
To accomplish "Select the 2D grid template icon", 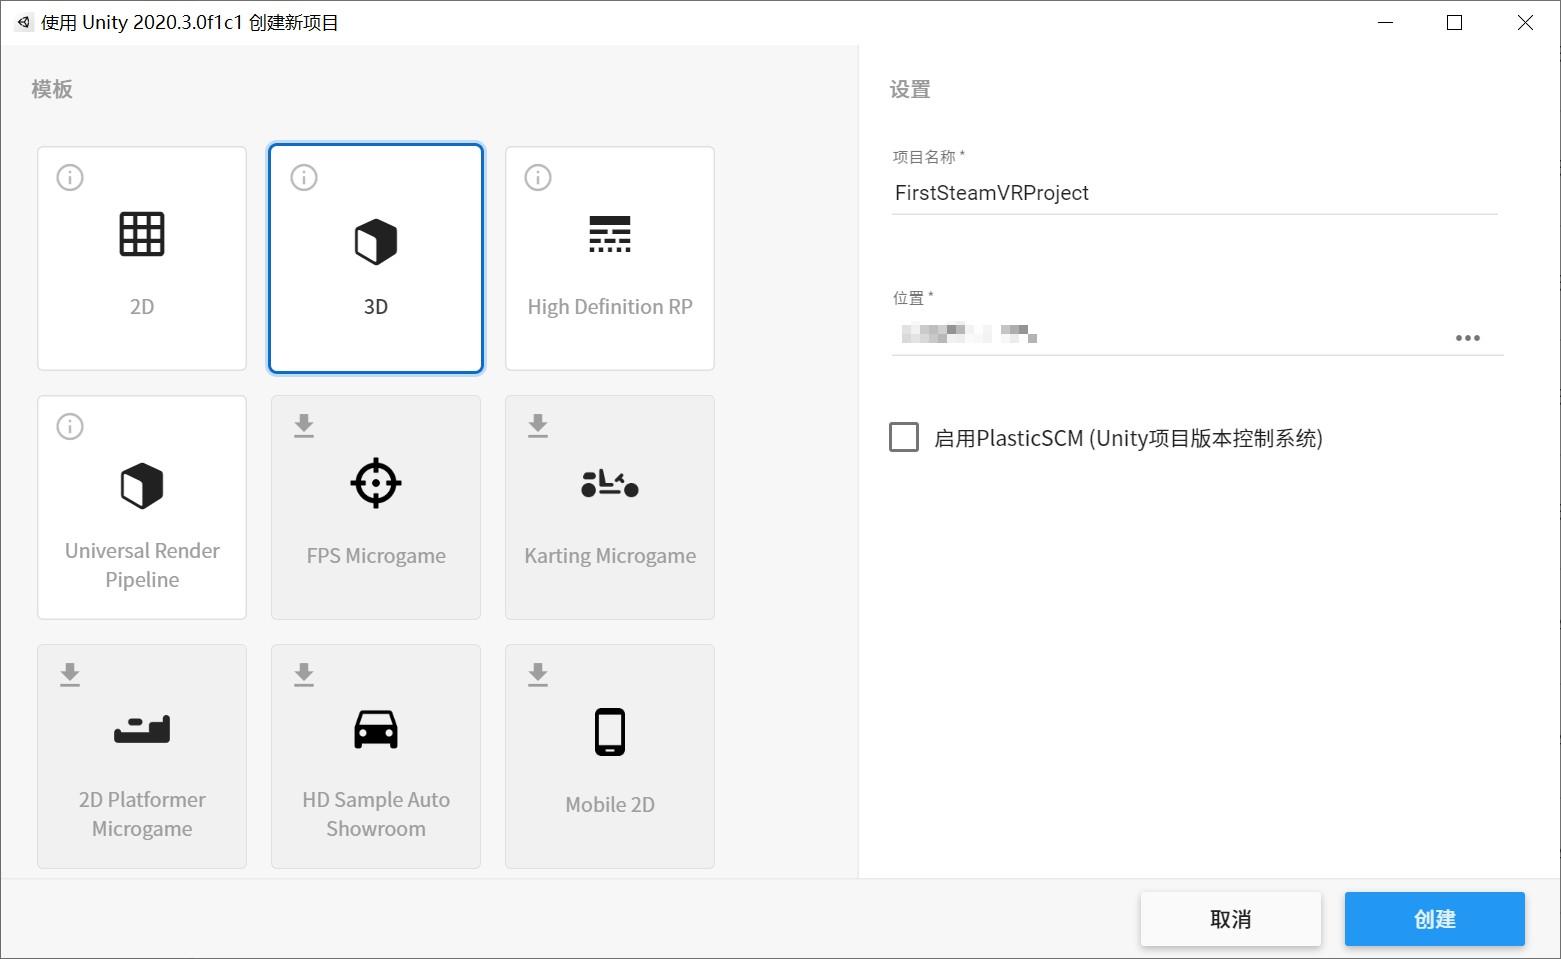I will click(142, 235).
